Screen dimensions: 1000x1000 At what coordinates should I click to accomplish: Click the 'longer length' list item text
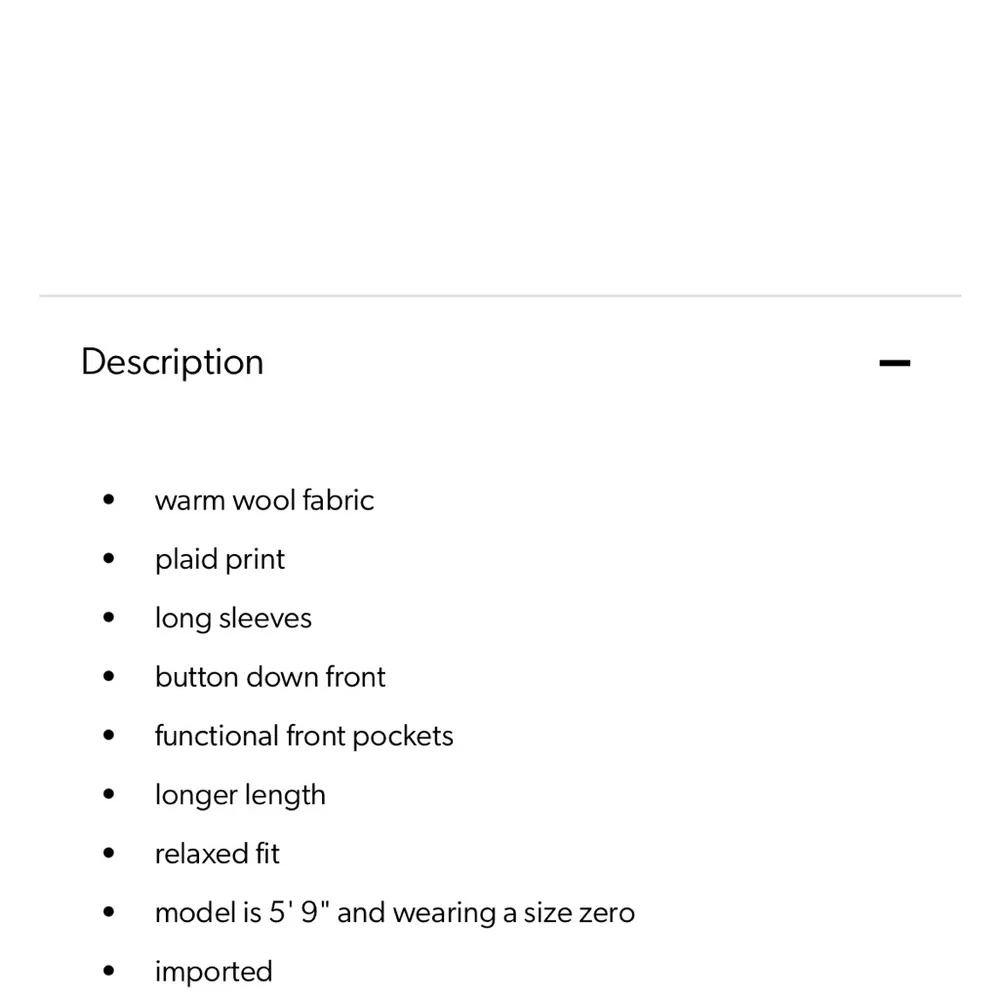pos(240,795)
